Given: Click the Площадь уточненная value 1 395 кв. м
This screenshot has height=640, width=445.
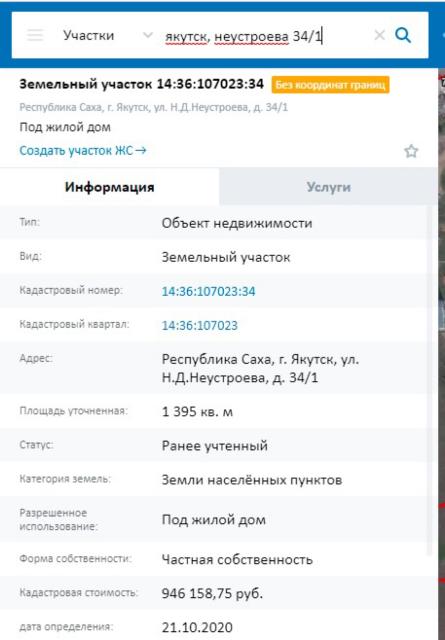Looking at the screenshot, I should (x=197, y=411).
